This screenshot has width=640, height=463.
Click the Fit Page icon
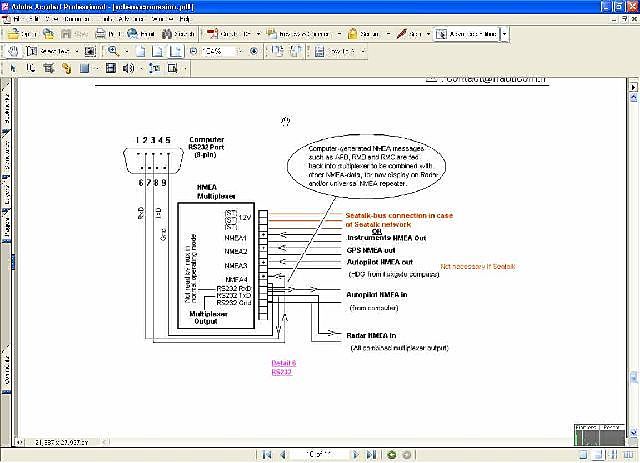point(157,51)
